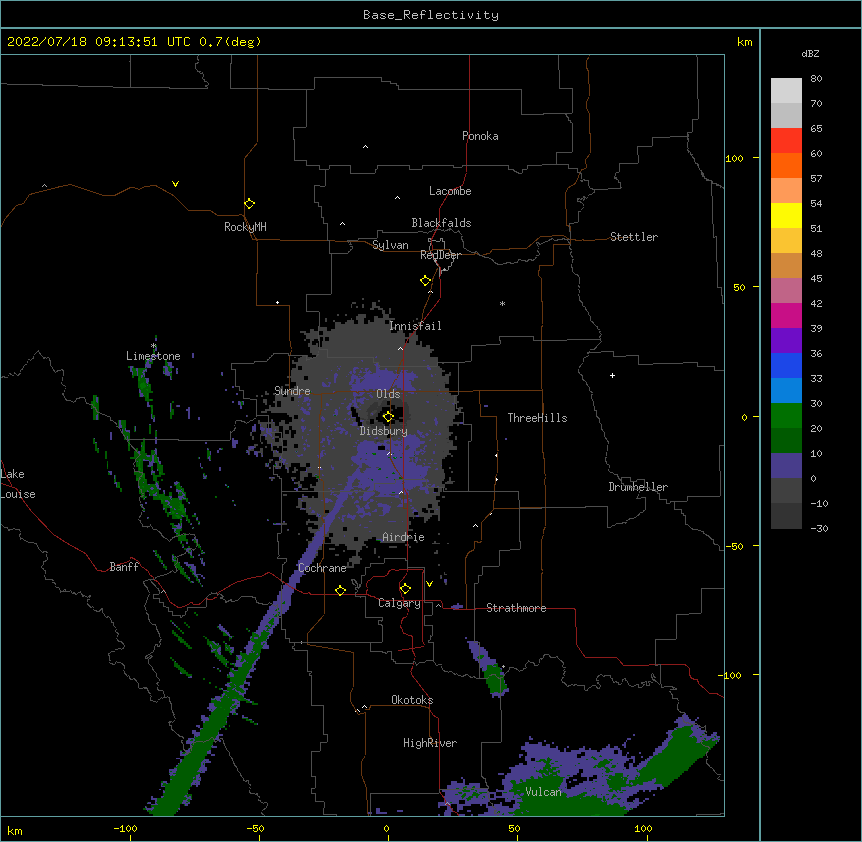Click the yellow v marker east of Calgary's diamond
This screenshot has height=842, width=862.
[429, 584]
